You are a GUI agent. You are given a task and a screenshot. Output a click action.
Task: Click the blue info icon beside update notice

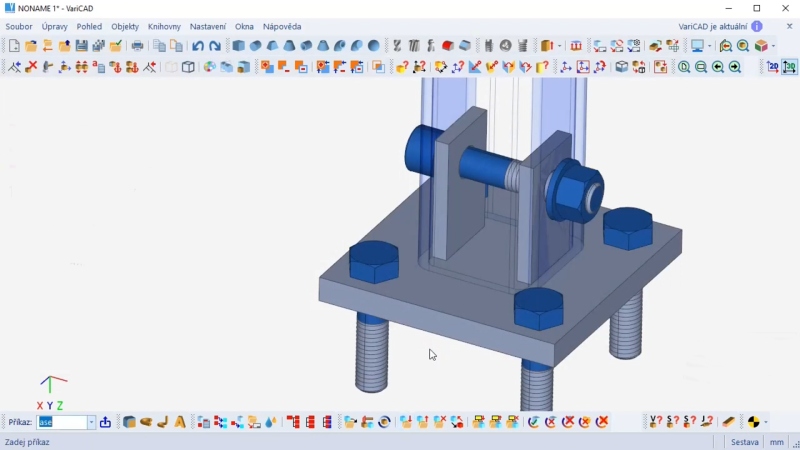tap(757, 27)
